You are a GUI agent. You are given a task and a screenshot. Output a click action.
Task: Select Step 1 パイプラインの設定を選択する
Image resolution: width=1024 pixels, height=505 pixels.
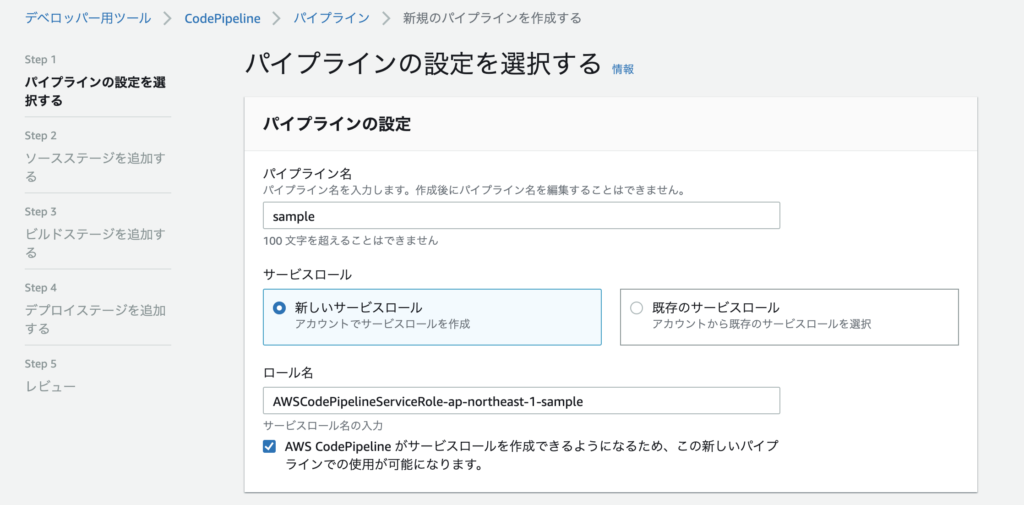click(x=95, y=91)
